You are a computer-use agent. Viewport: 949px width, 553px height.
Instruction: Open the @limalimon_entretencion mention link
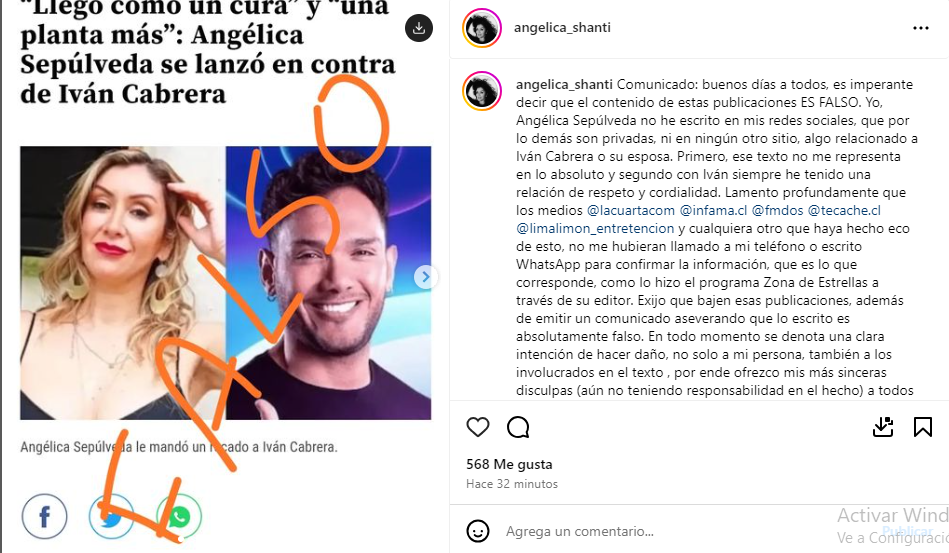click(595, 229)
